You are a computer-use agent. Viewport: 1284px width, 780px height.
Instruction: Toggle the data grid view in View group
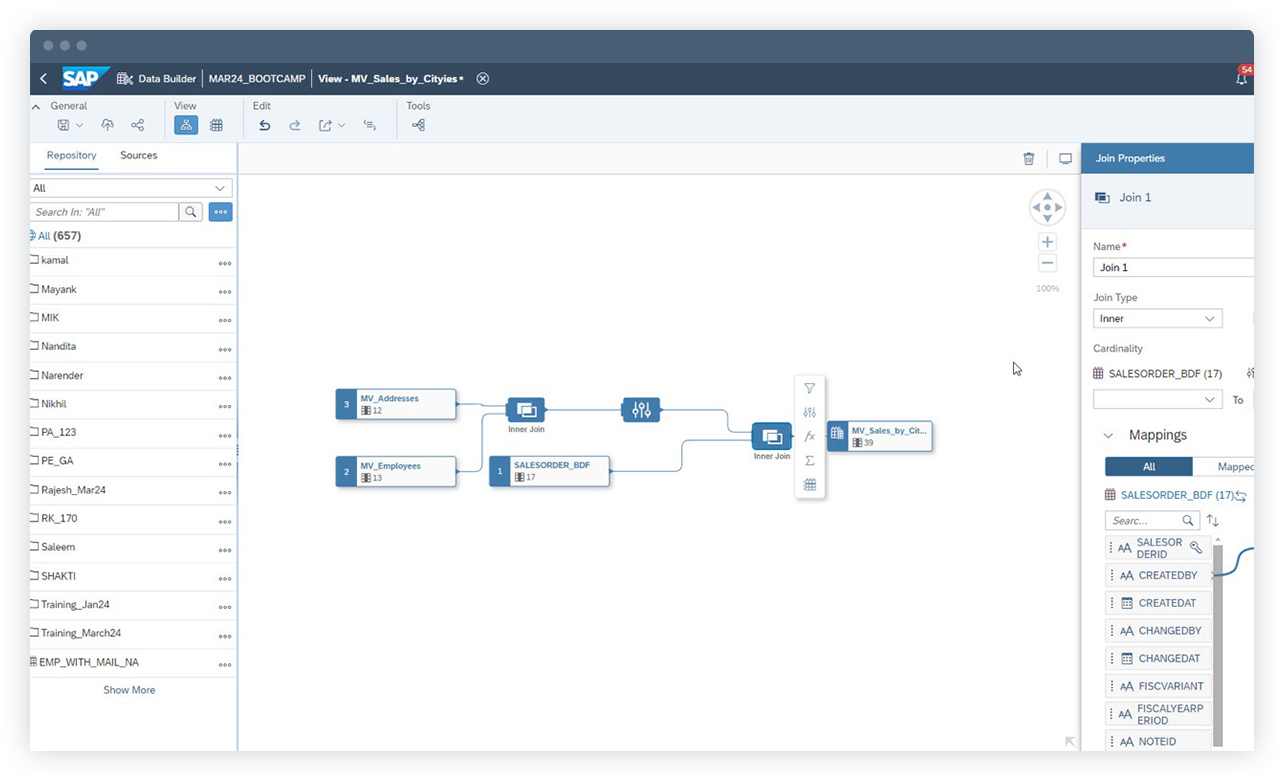tap(216, 124)
